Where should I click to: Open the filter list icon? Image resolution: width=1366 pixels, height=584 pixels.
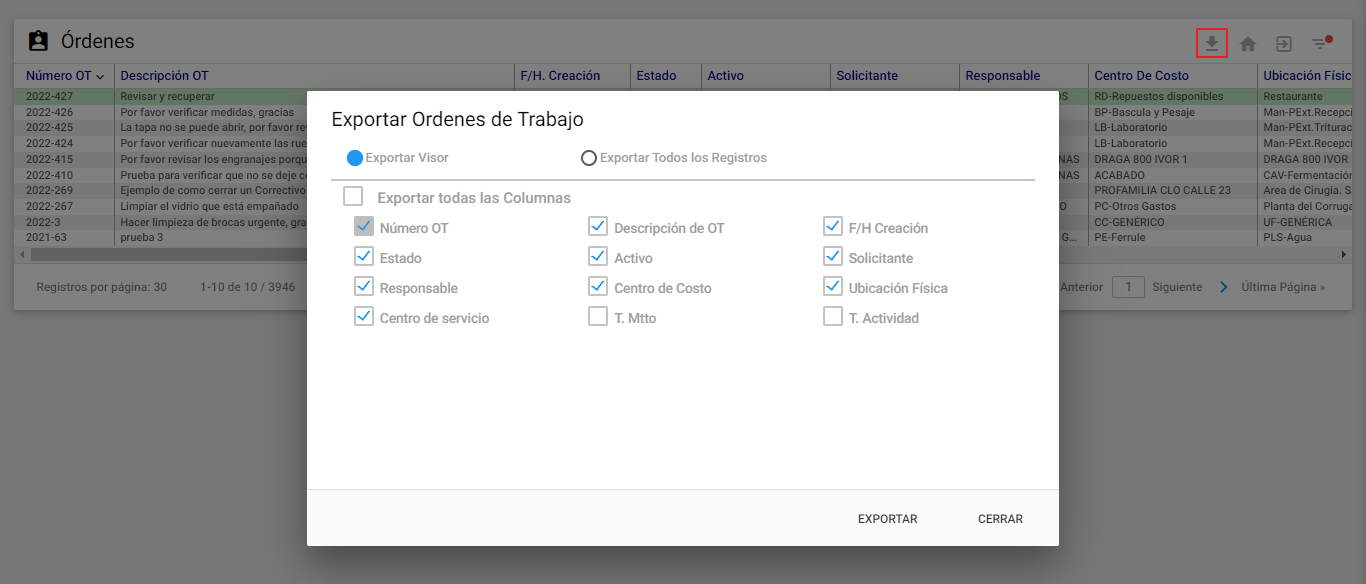[1321, 44]
